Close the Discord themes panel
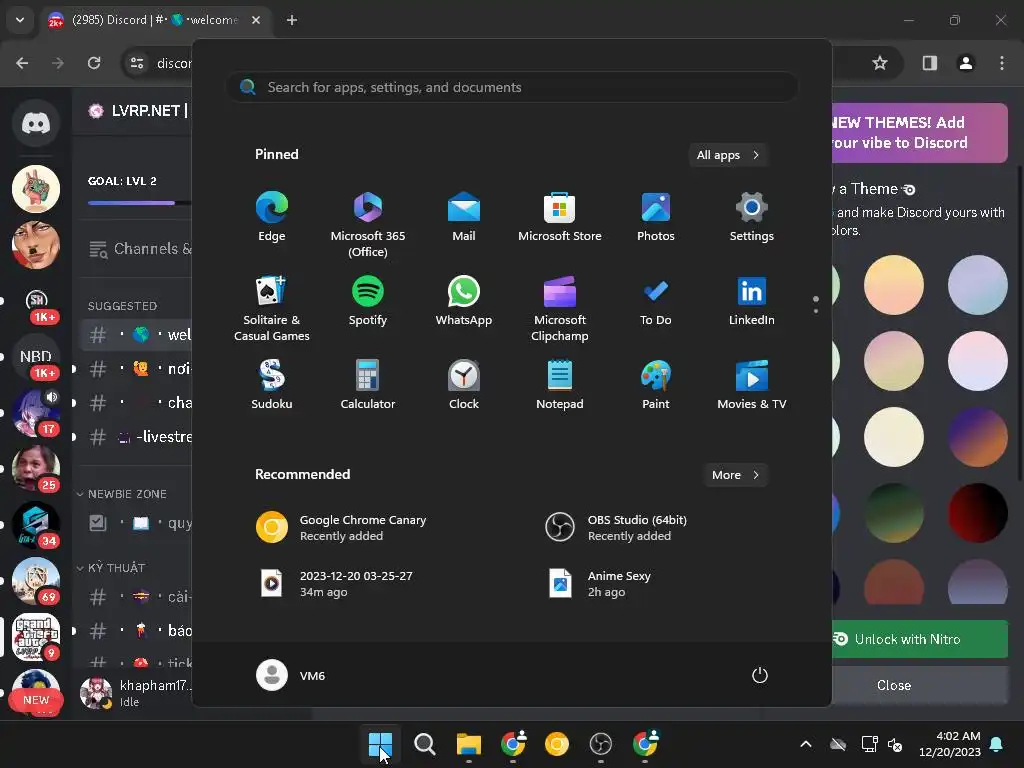The width and height of the screenshot is (1024, 768). tap(919, 685)
